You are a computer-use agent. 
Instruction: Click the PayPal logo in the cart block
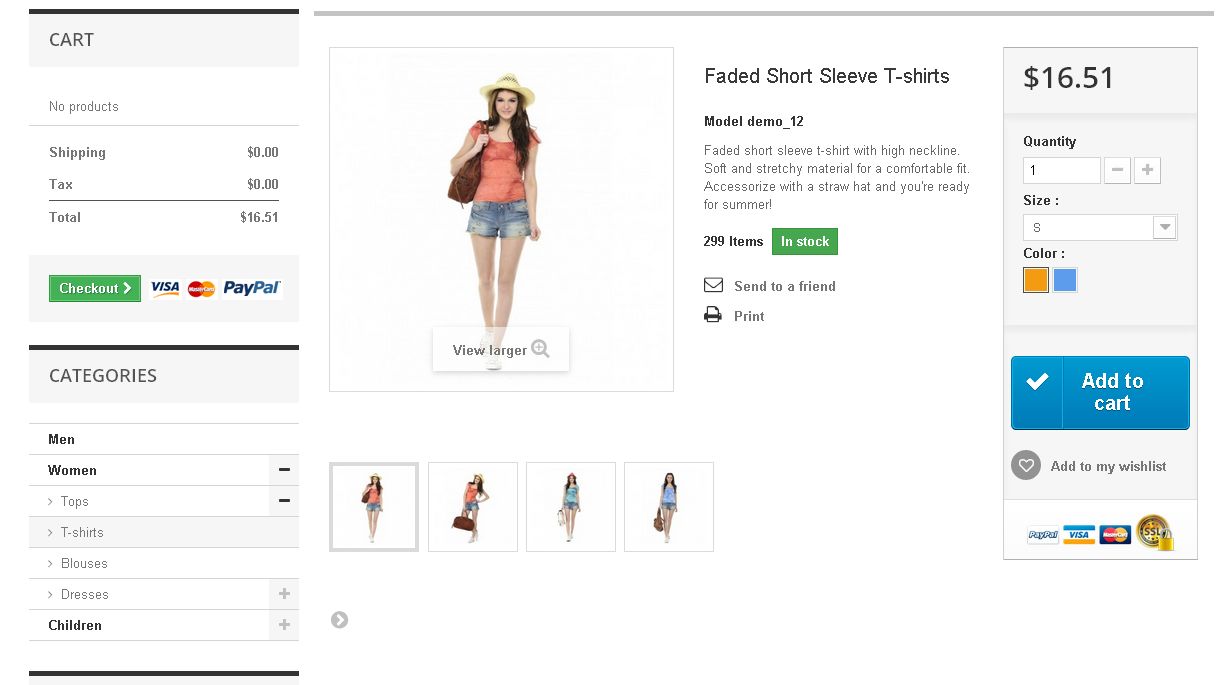click(x=252, y=288)
